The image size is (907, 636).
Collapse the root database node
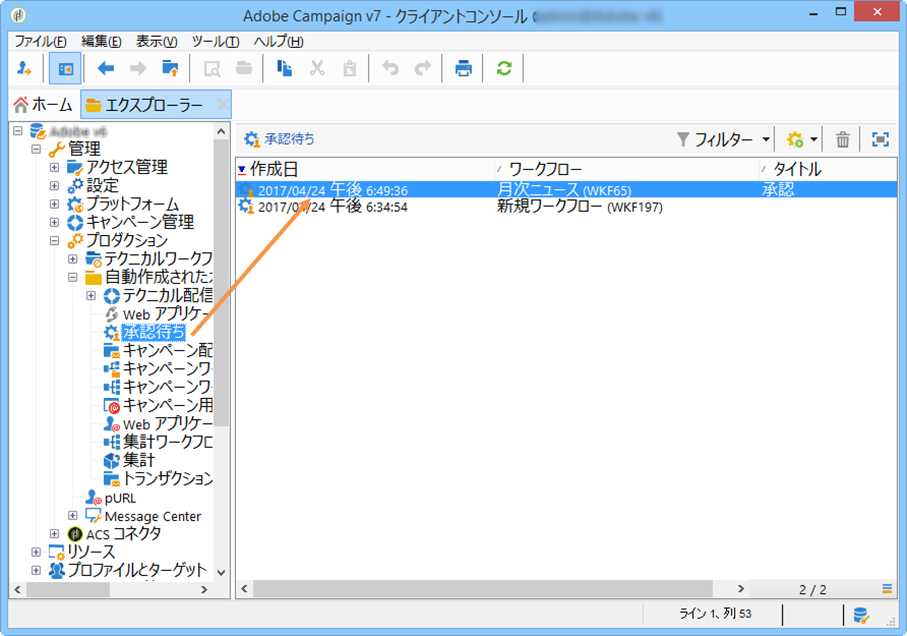(x=18, y=131)
